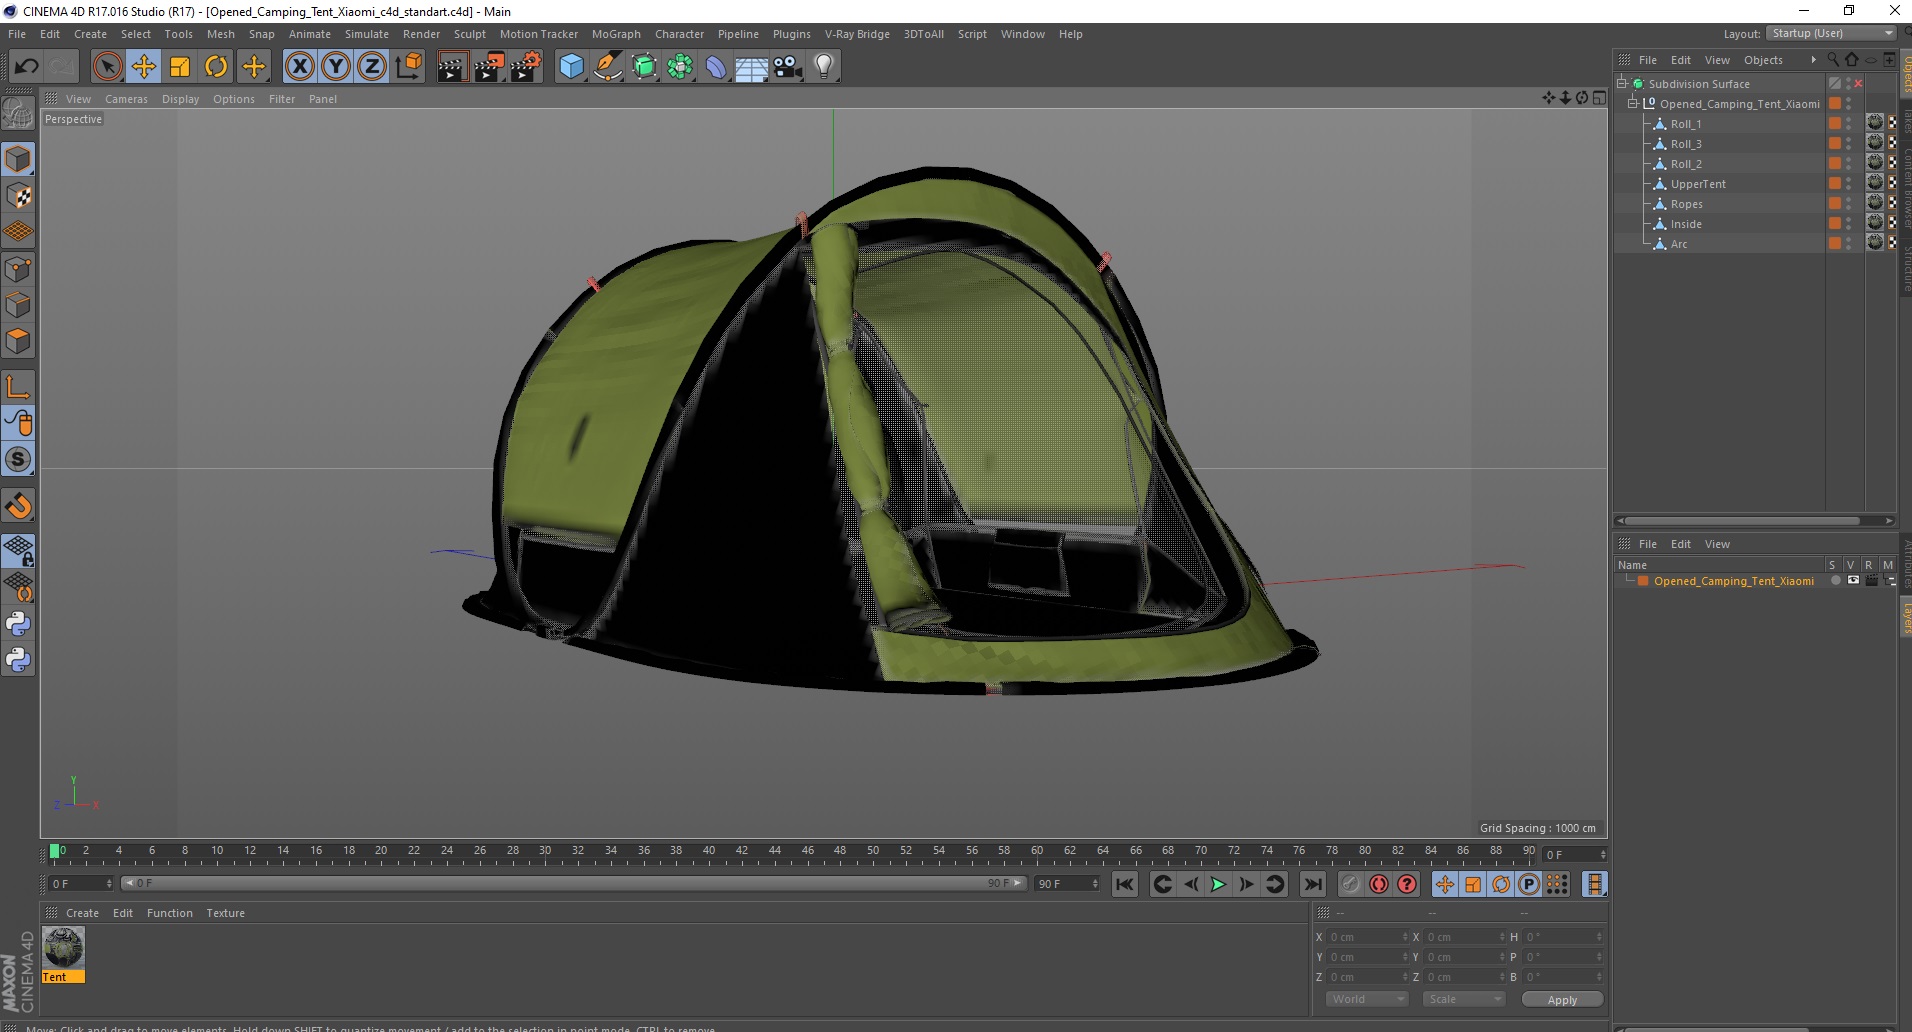Toggle Z axis lock
The image size is (1912, 1032).
(372, 67)
